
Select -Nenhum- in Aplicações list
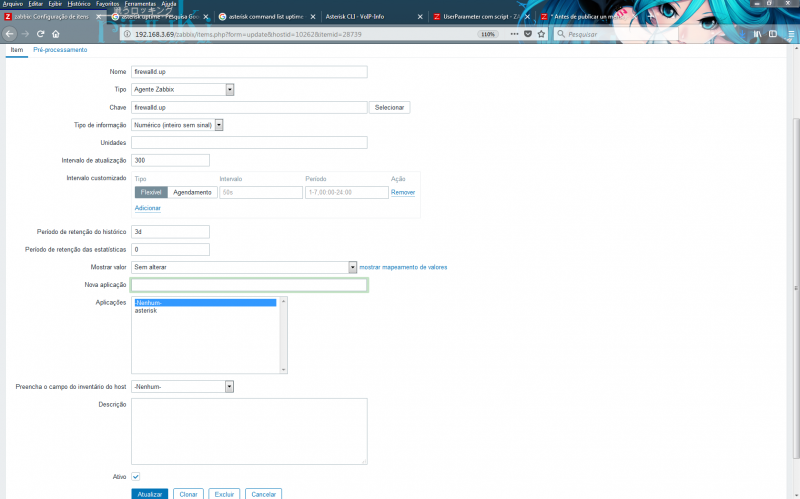tap(205, 303)
